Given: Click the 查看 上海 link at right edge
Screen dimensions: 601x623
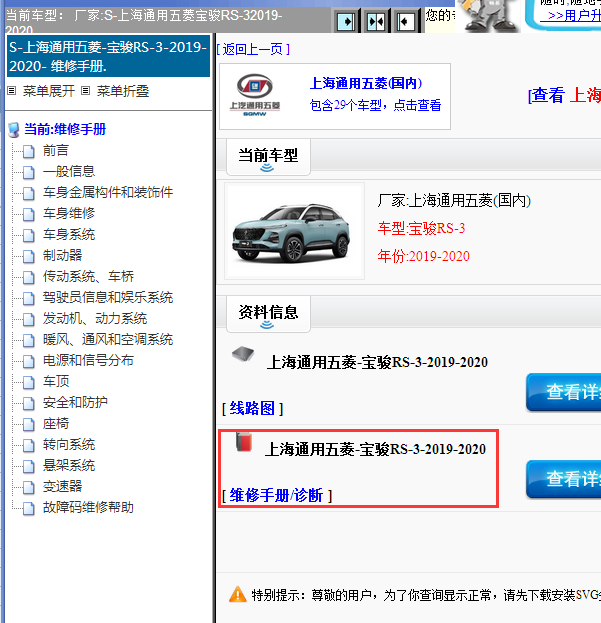Looking at the screenshot, I should (564, 95).
